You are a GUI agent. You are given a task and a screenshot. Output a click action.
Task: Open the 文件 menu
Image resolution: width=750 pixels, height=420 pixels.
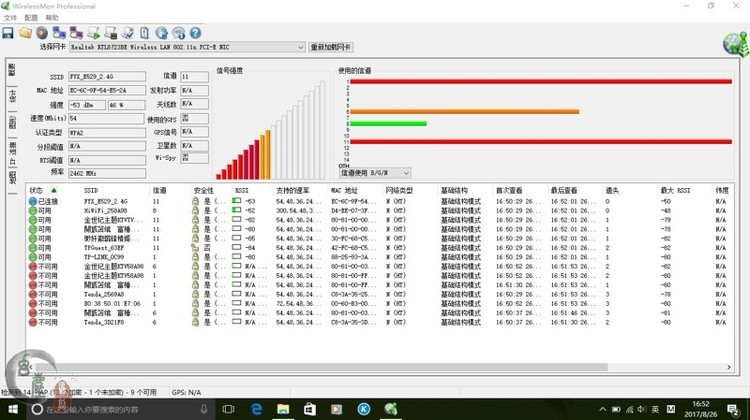(x=10, y=18)
